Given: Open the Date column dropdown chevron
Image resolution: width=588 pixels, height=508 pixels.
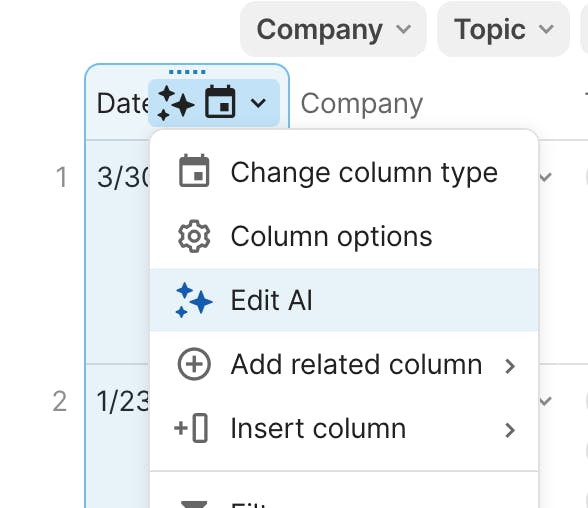Looking at the screenshot, I should coord(258,103).
